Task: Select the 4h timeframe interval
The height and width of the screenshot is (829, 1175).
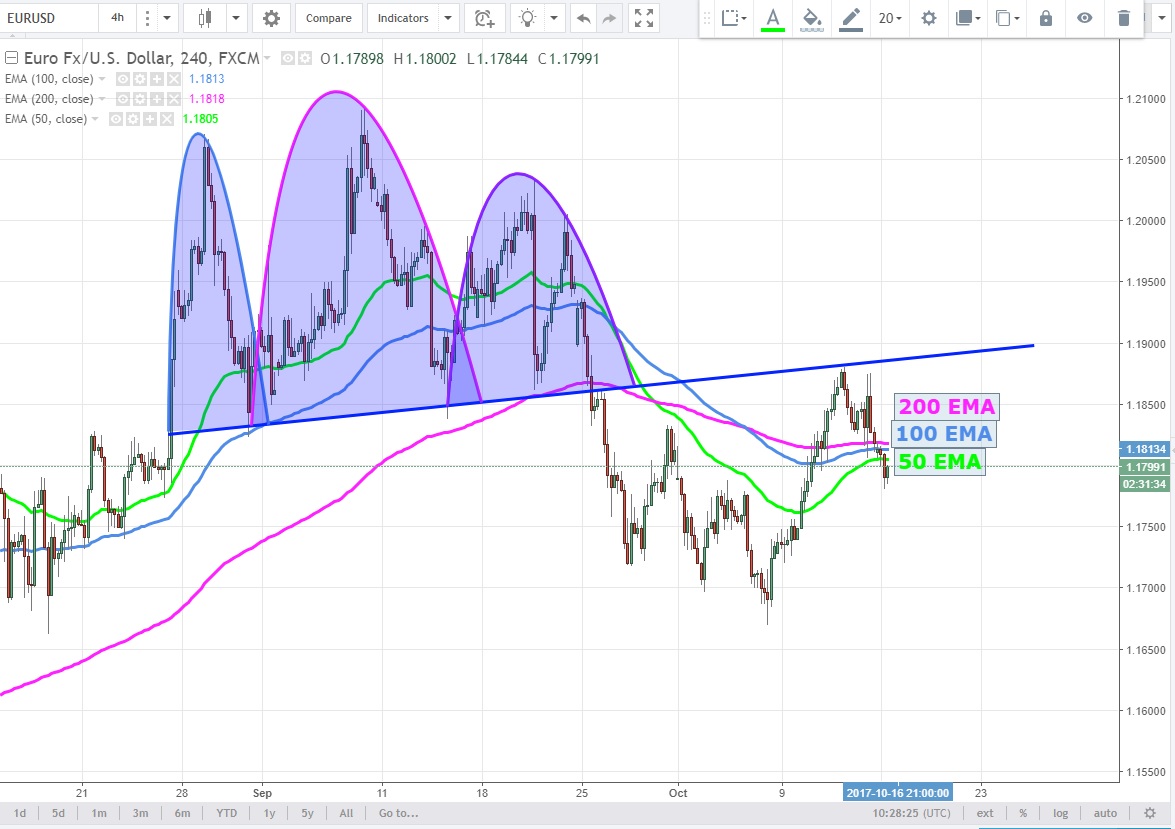Action: click(117, 18)
